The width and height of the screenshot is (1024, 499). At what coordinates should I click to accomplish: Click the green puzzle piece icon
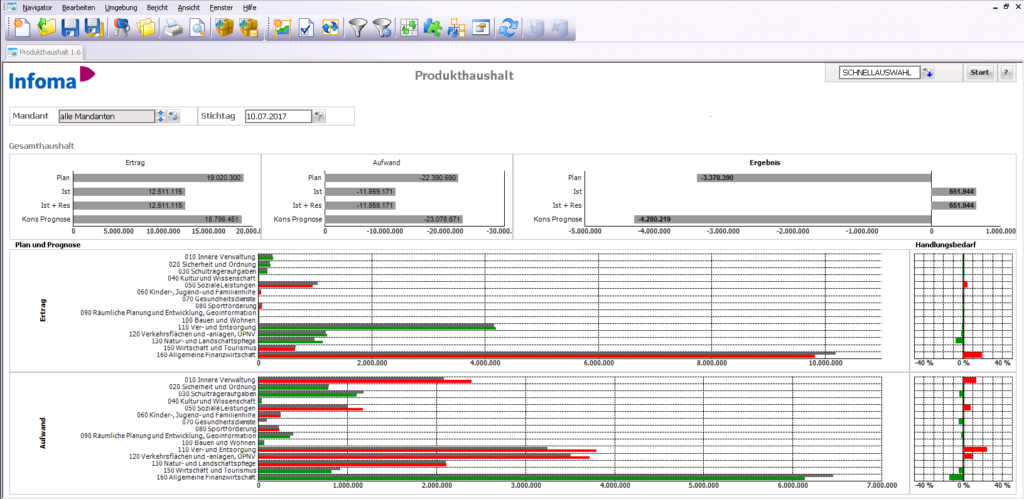(x=433, y=27)
